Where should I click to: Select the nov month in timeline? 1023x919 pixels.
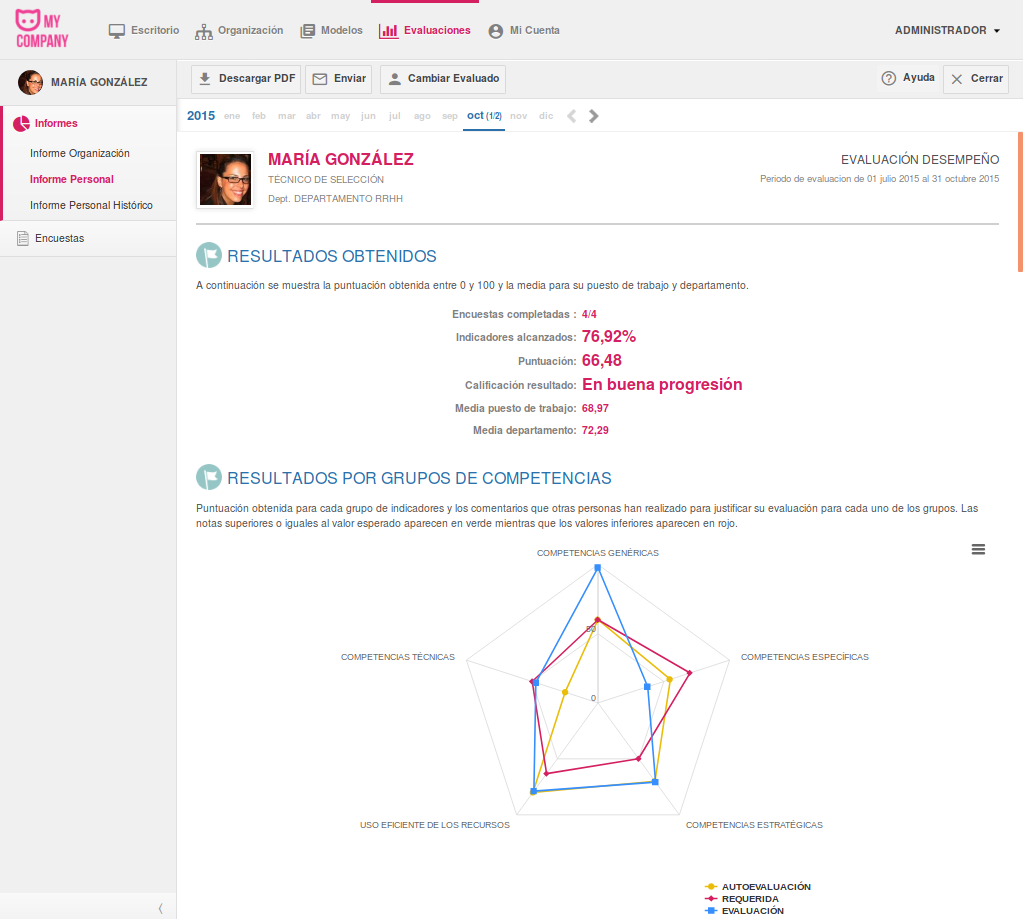pos(519,116)
